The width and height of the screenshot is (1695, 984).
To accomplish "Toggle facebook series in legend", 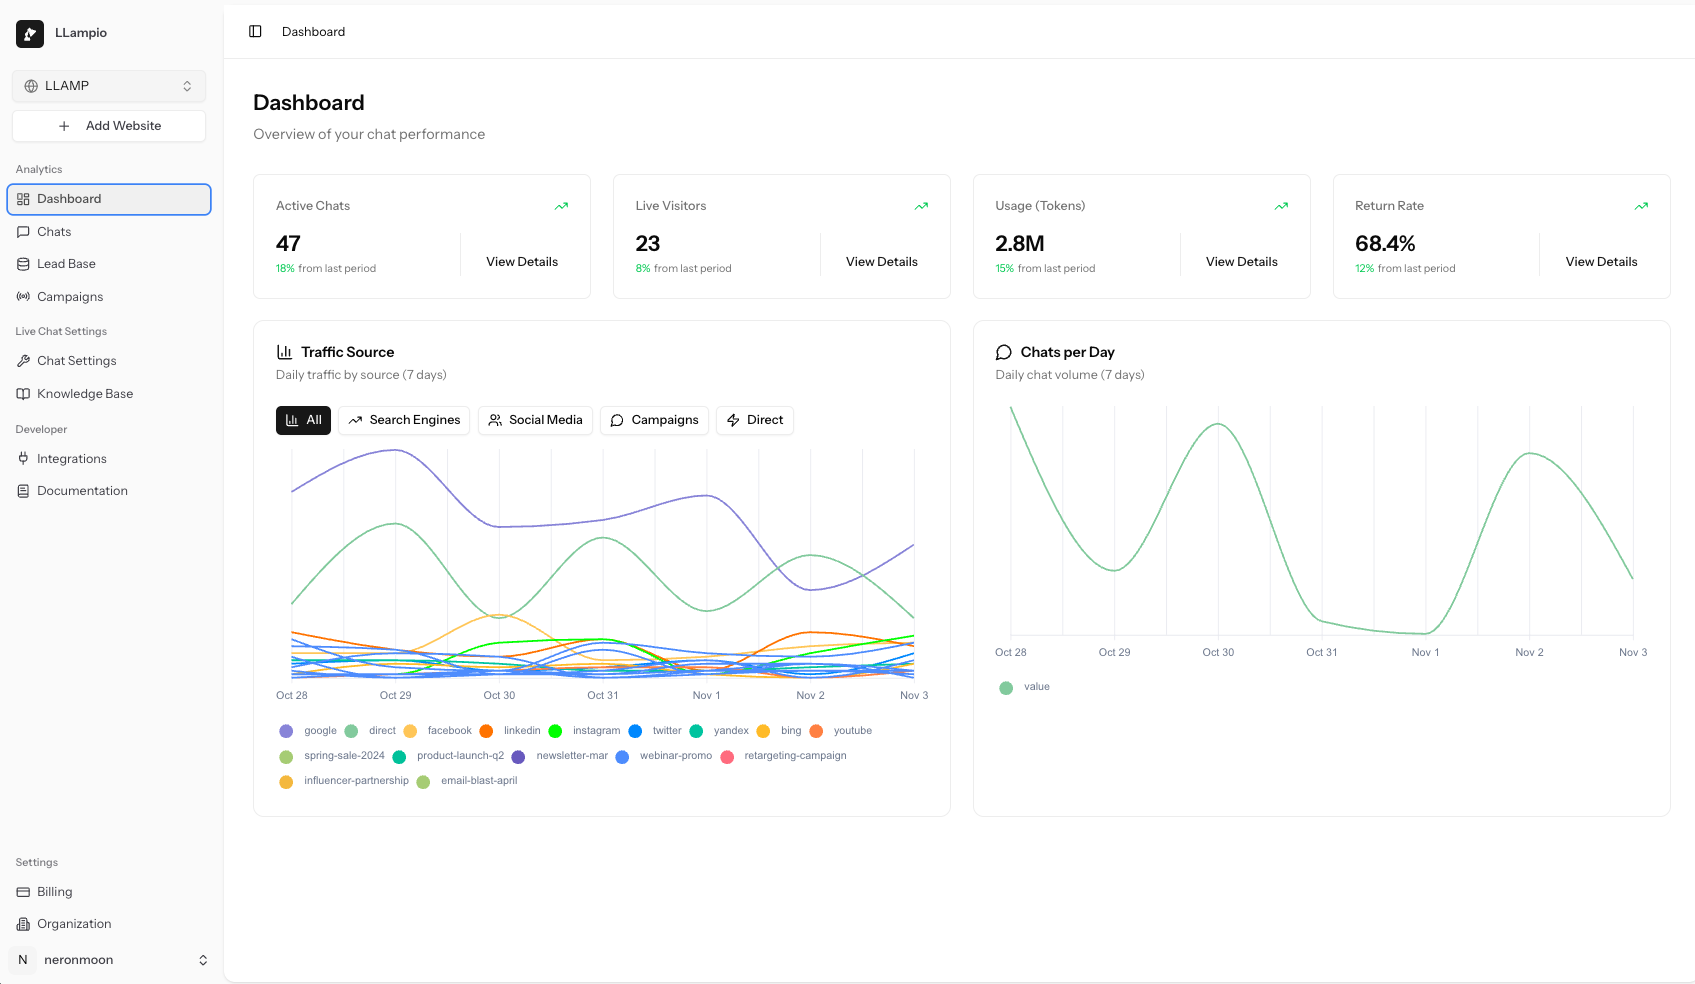I will (x=438, y=731).
